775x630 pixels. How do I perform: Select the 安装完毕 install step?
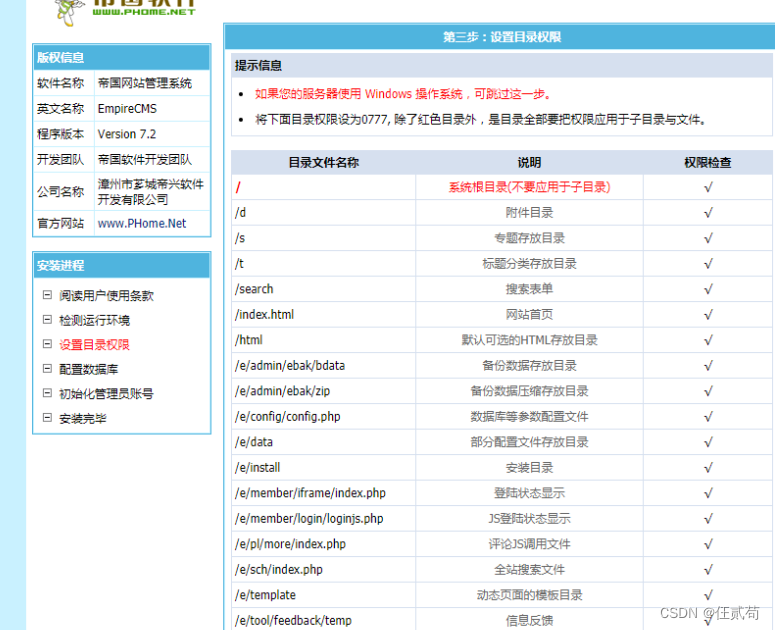(83, 419)
